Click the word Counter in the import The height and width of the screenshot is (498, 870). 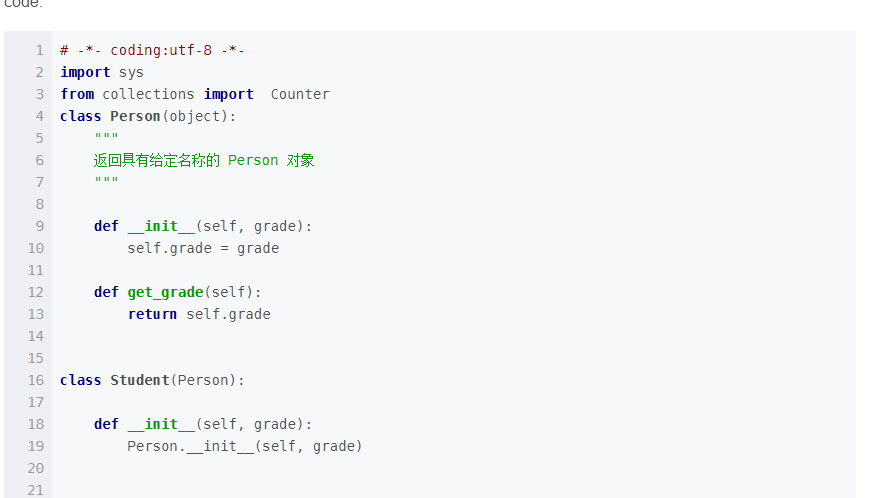point(300,94)
